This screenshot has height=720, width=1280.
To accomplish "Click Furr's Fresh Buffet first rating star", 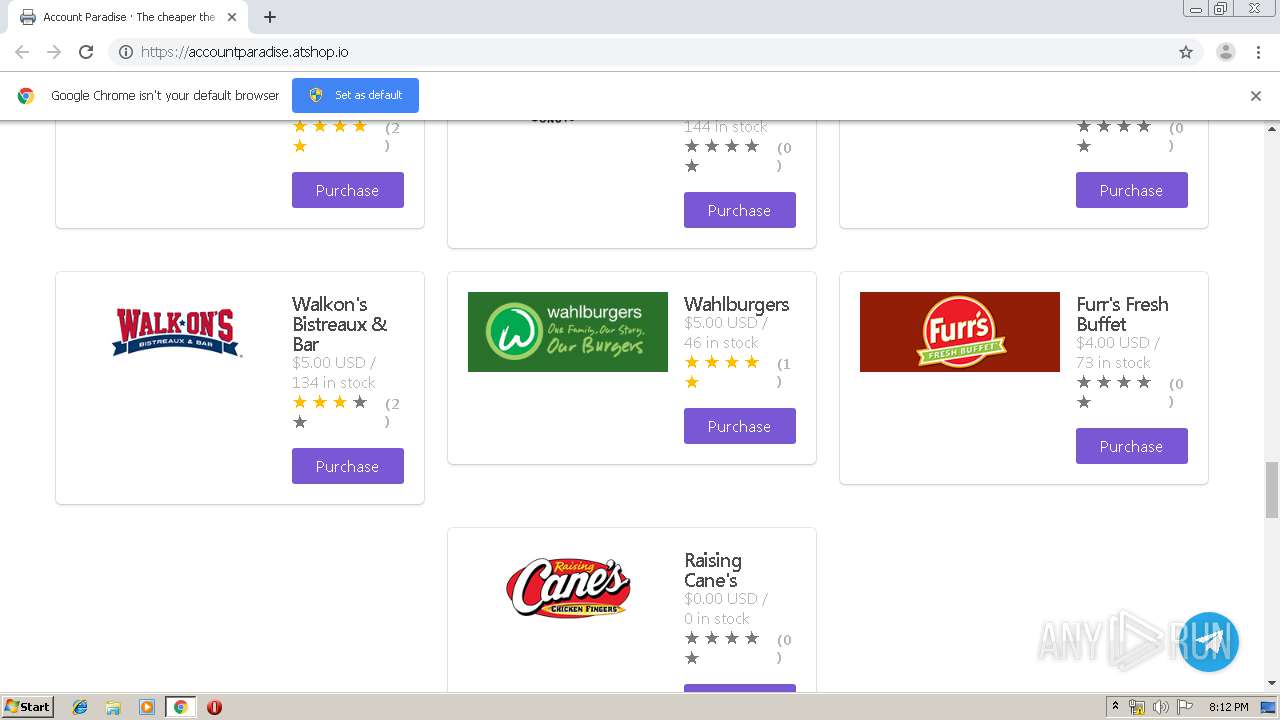I will coord(1084,382).
